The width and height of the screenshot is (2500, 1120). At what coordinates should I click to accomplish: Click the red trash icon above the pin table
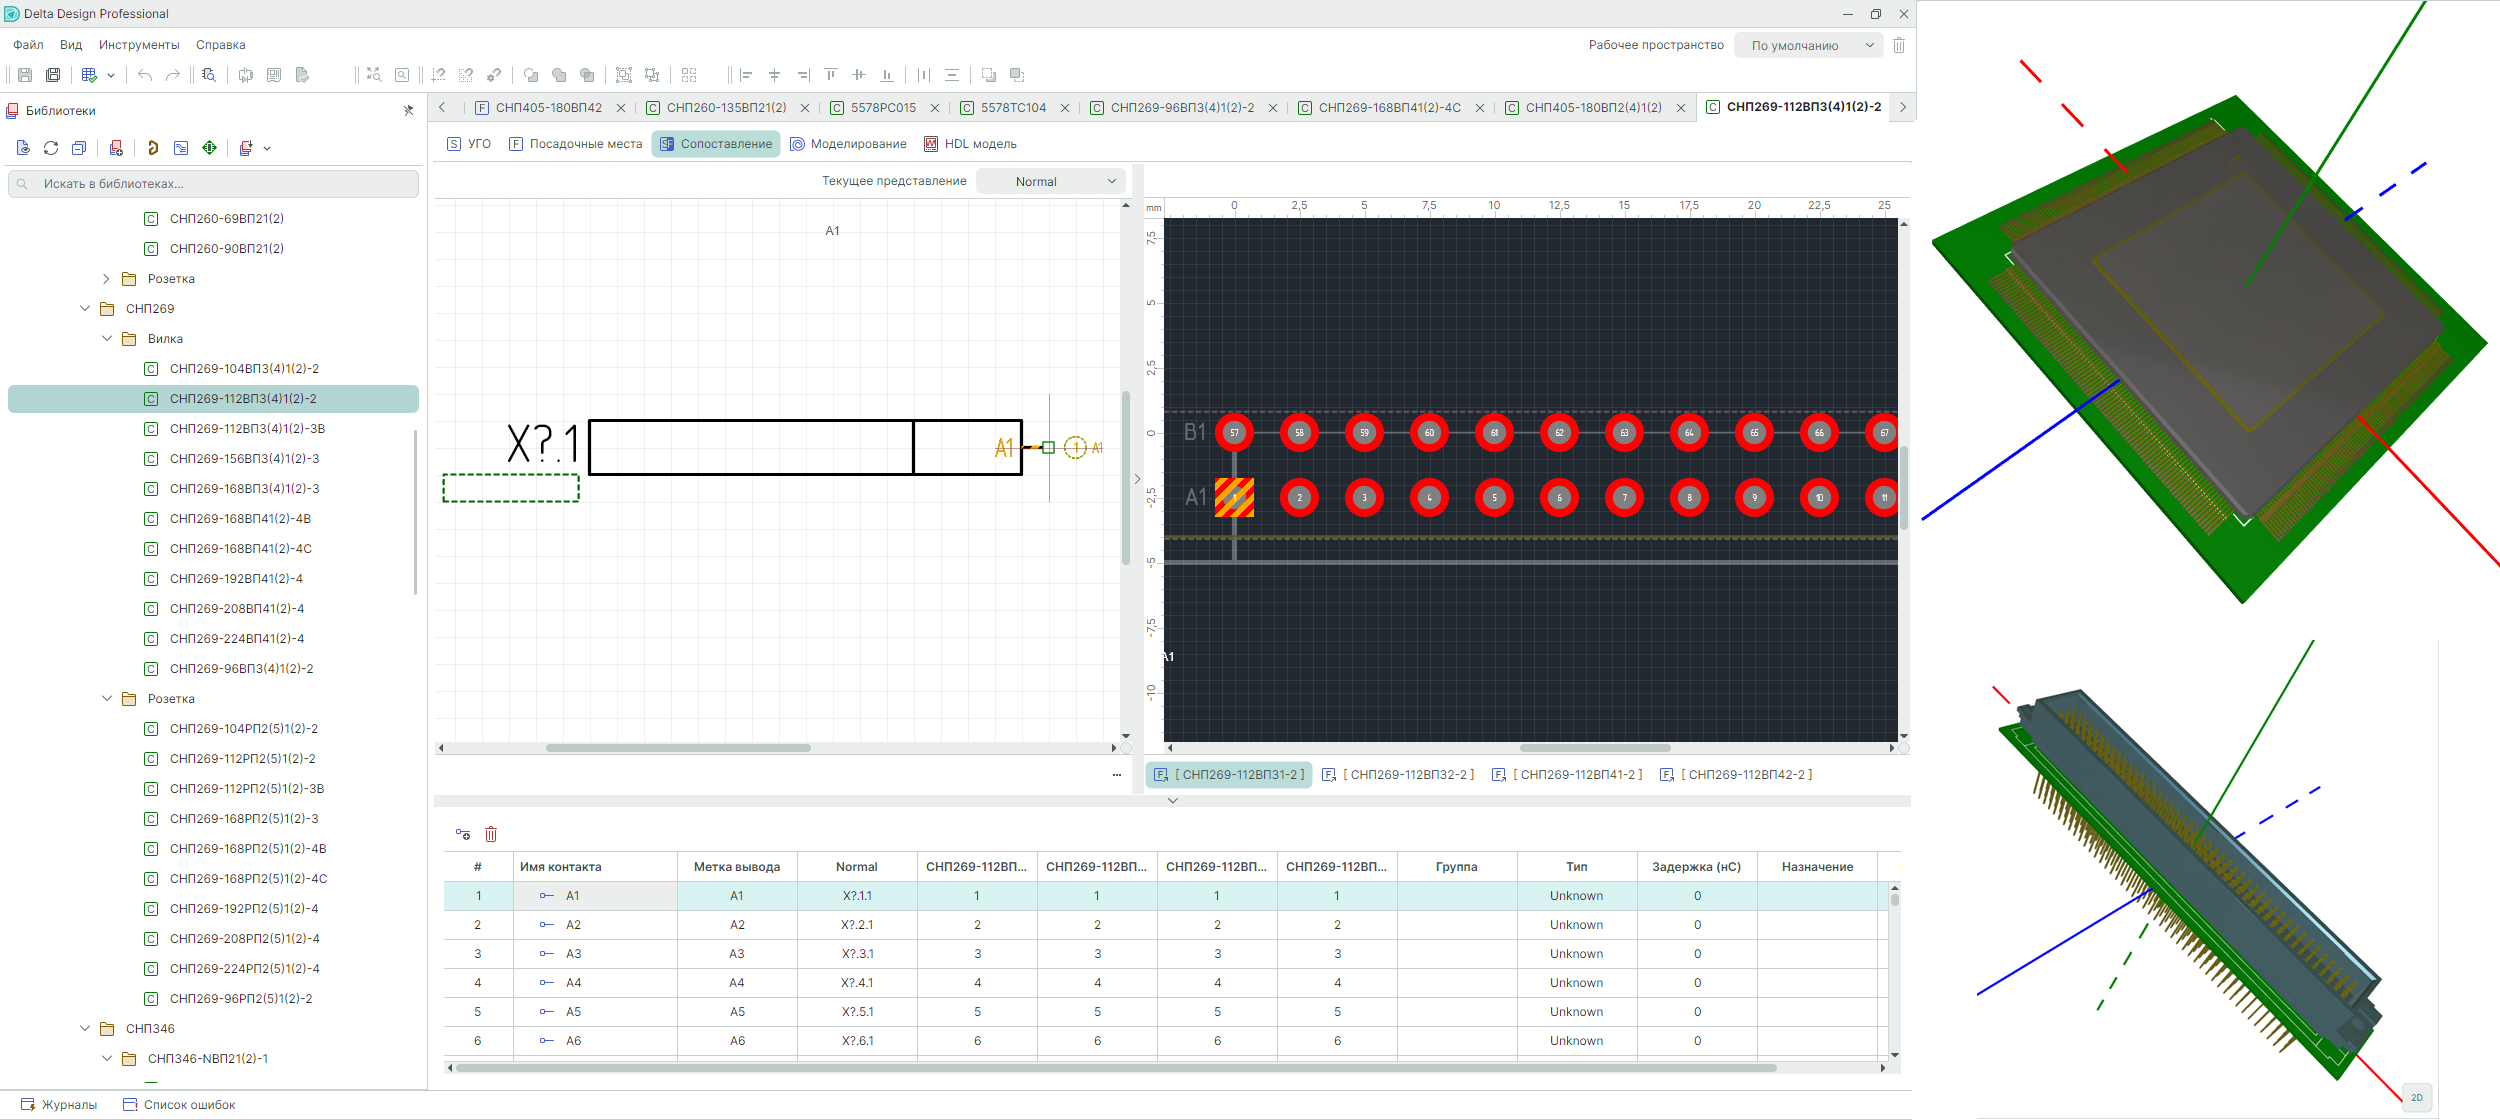tap(491, 834)
